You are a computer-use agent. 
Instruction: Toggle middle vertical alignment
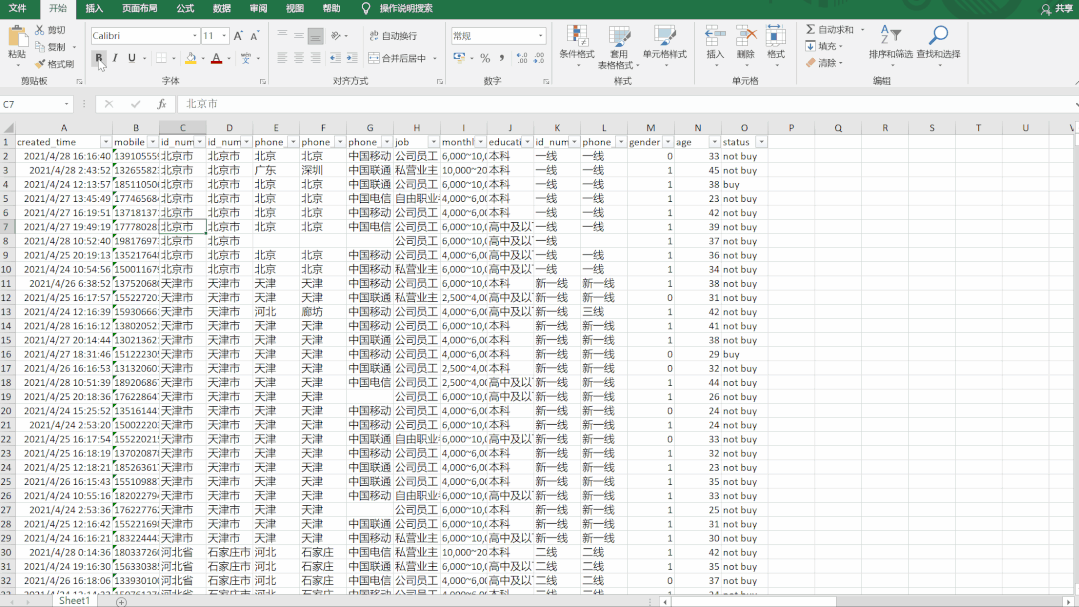pyautogui.click(x=299, y=35)
